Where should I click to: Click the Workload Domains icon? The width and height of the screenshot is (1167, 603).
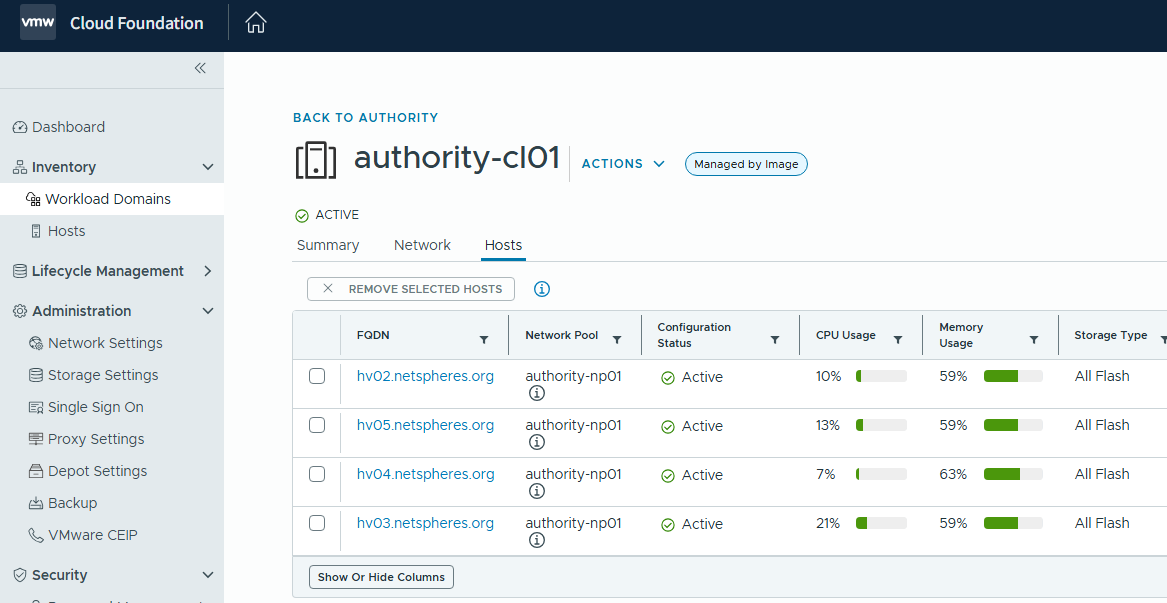pos(33,199)
